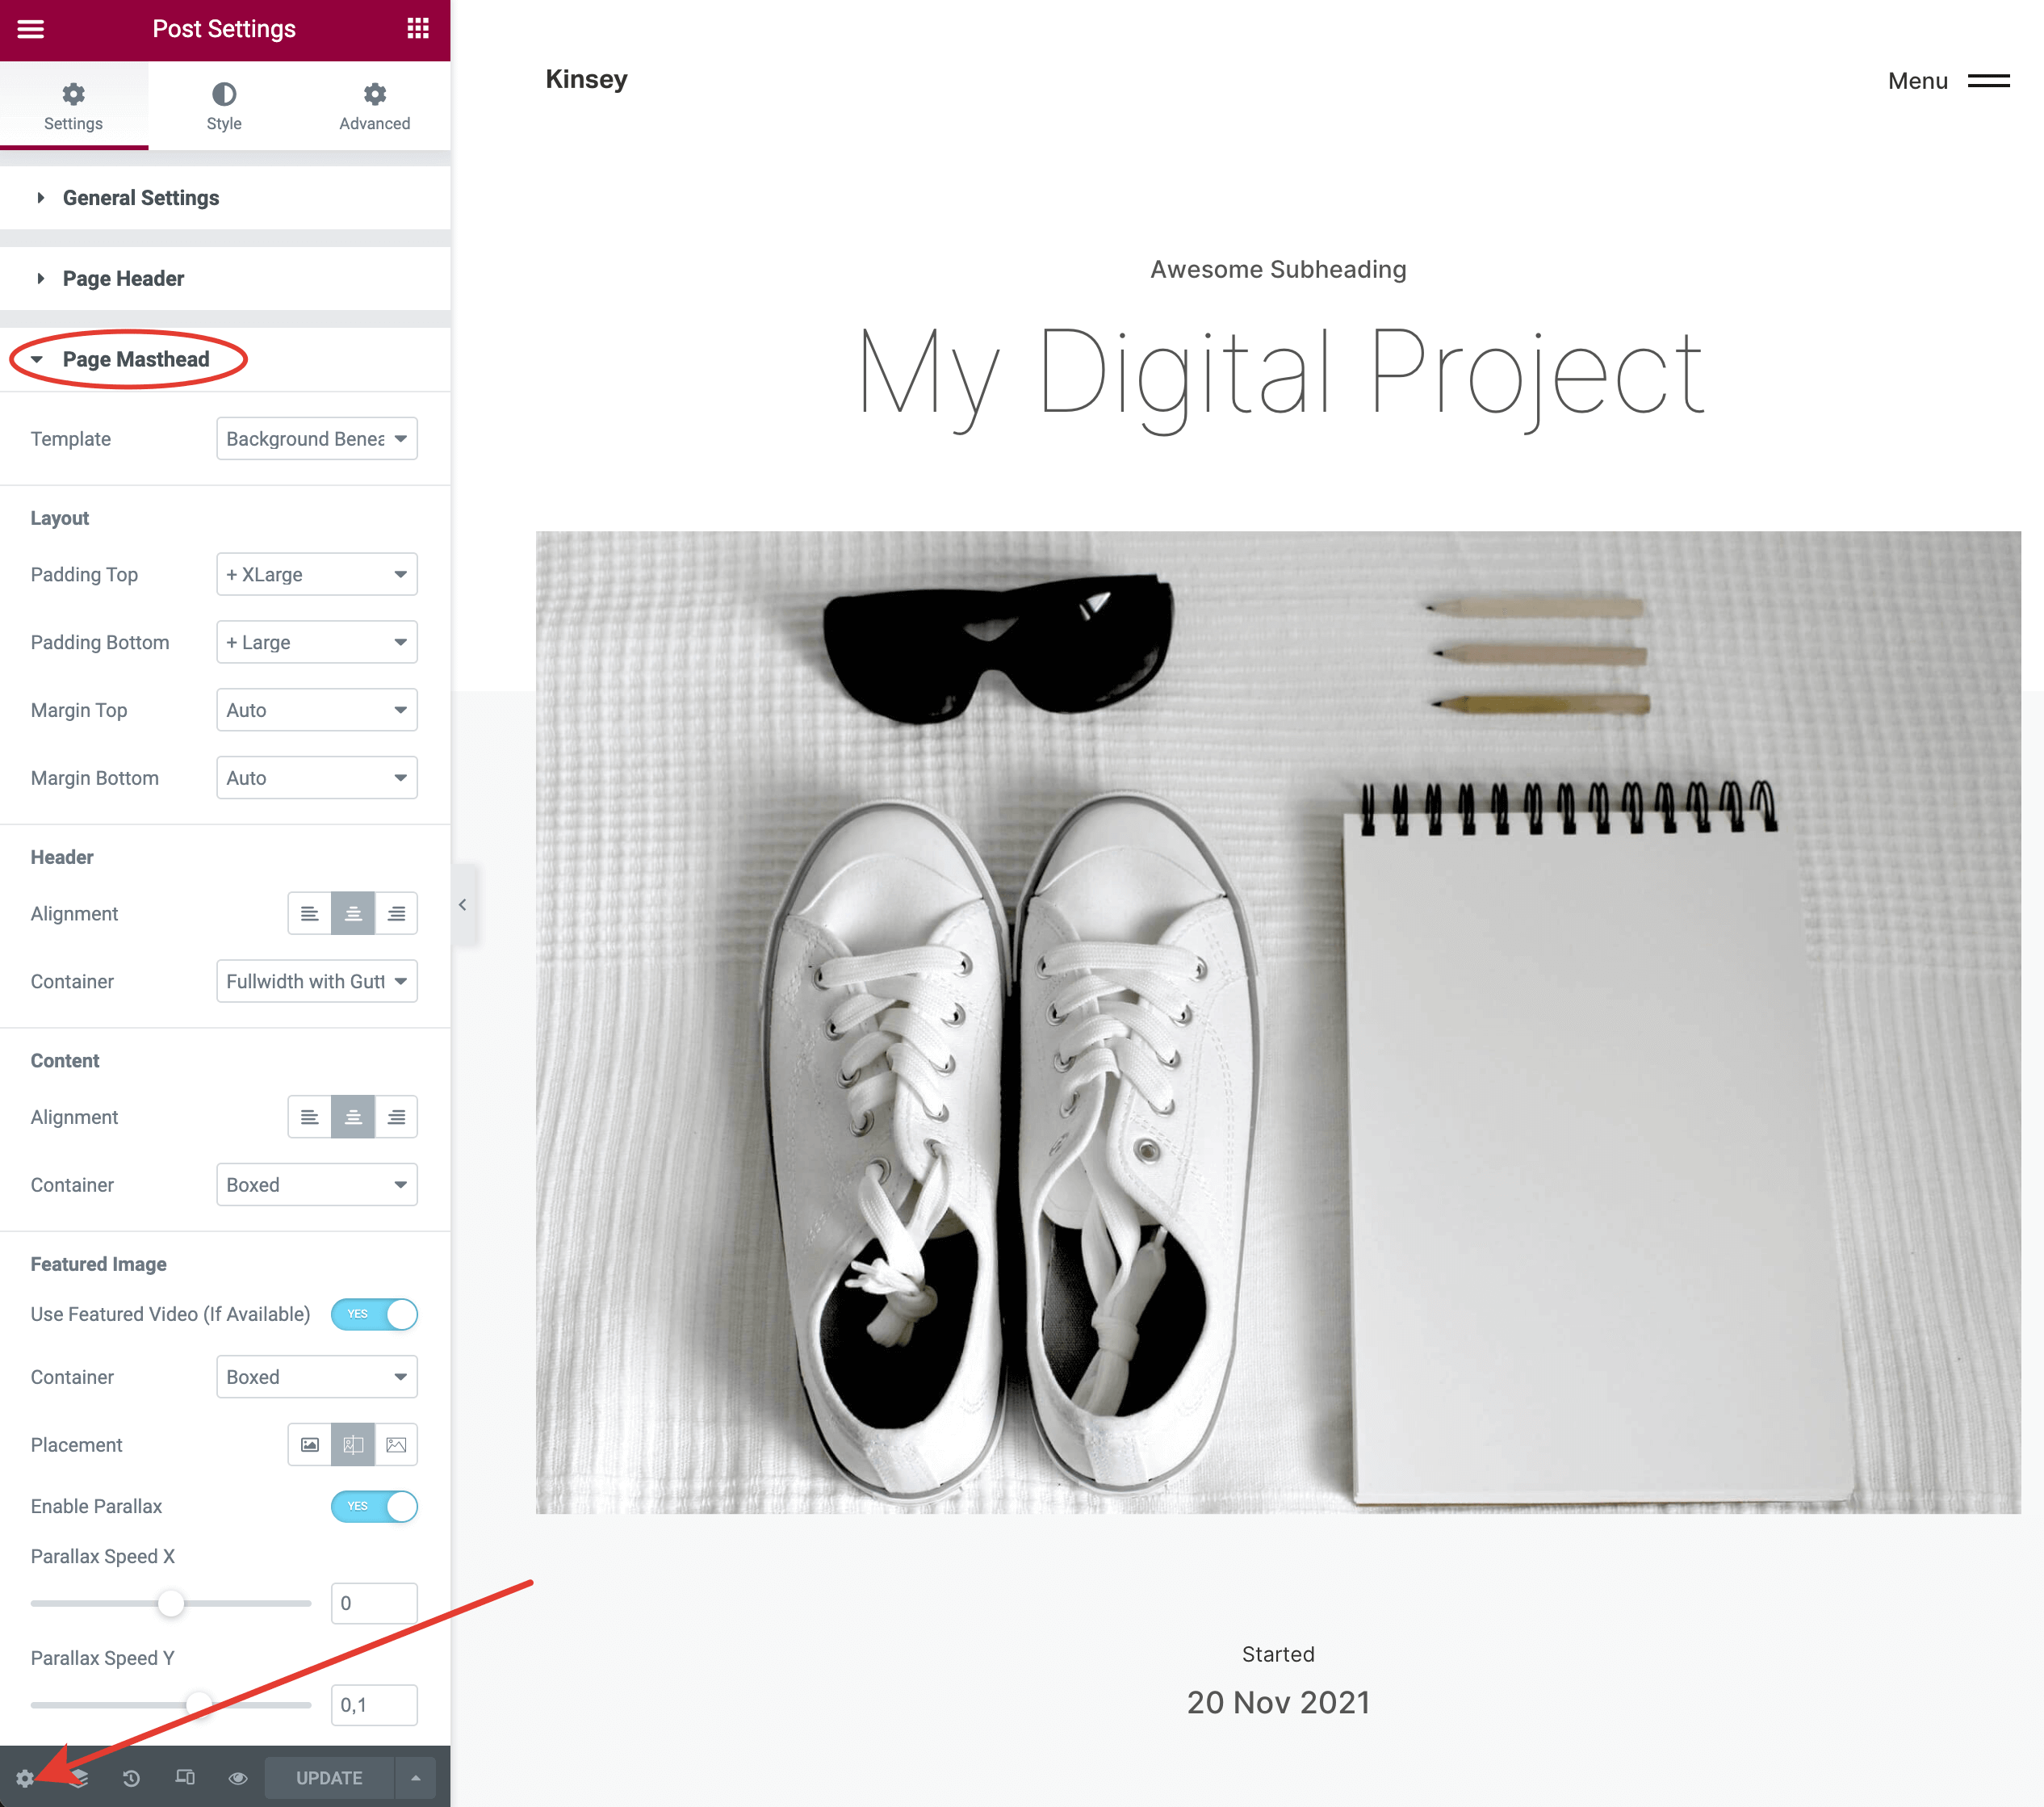Set Content alignment to right
Screen dimensions: 2044x1807
pyautogui.click(x=396, y=1117)
